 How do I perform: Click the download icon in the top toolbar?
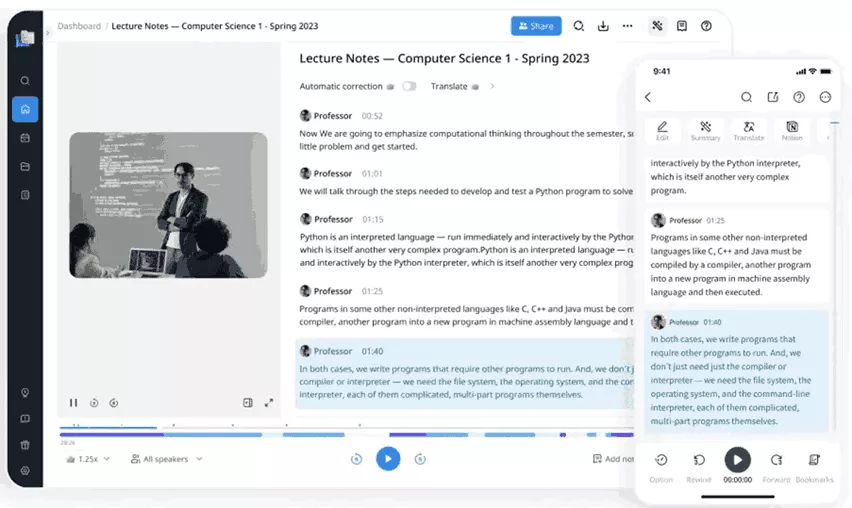(603, 26)
